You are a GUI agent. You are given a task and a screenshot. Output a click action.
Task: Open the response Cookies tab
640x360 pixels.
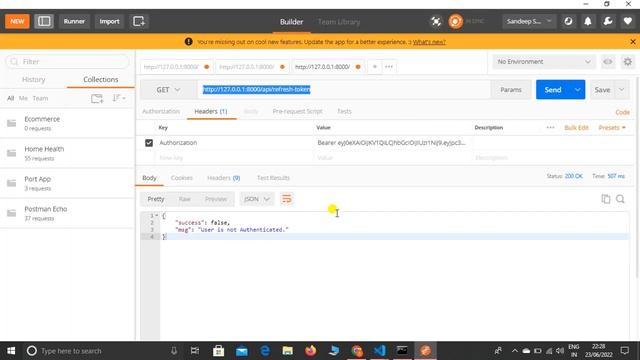182,178
